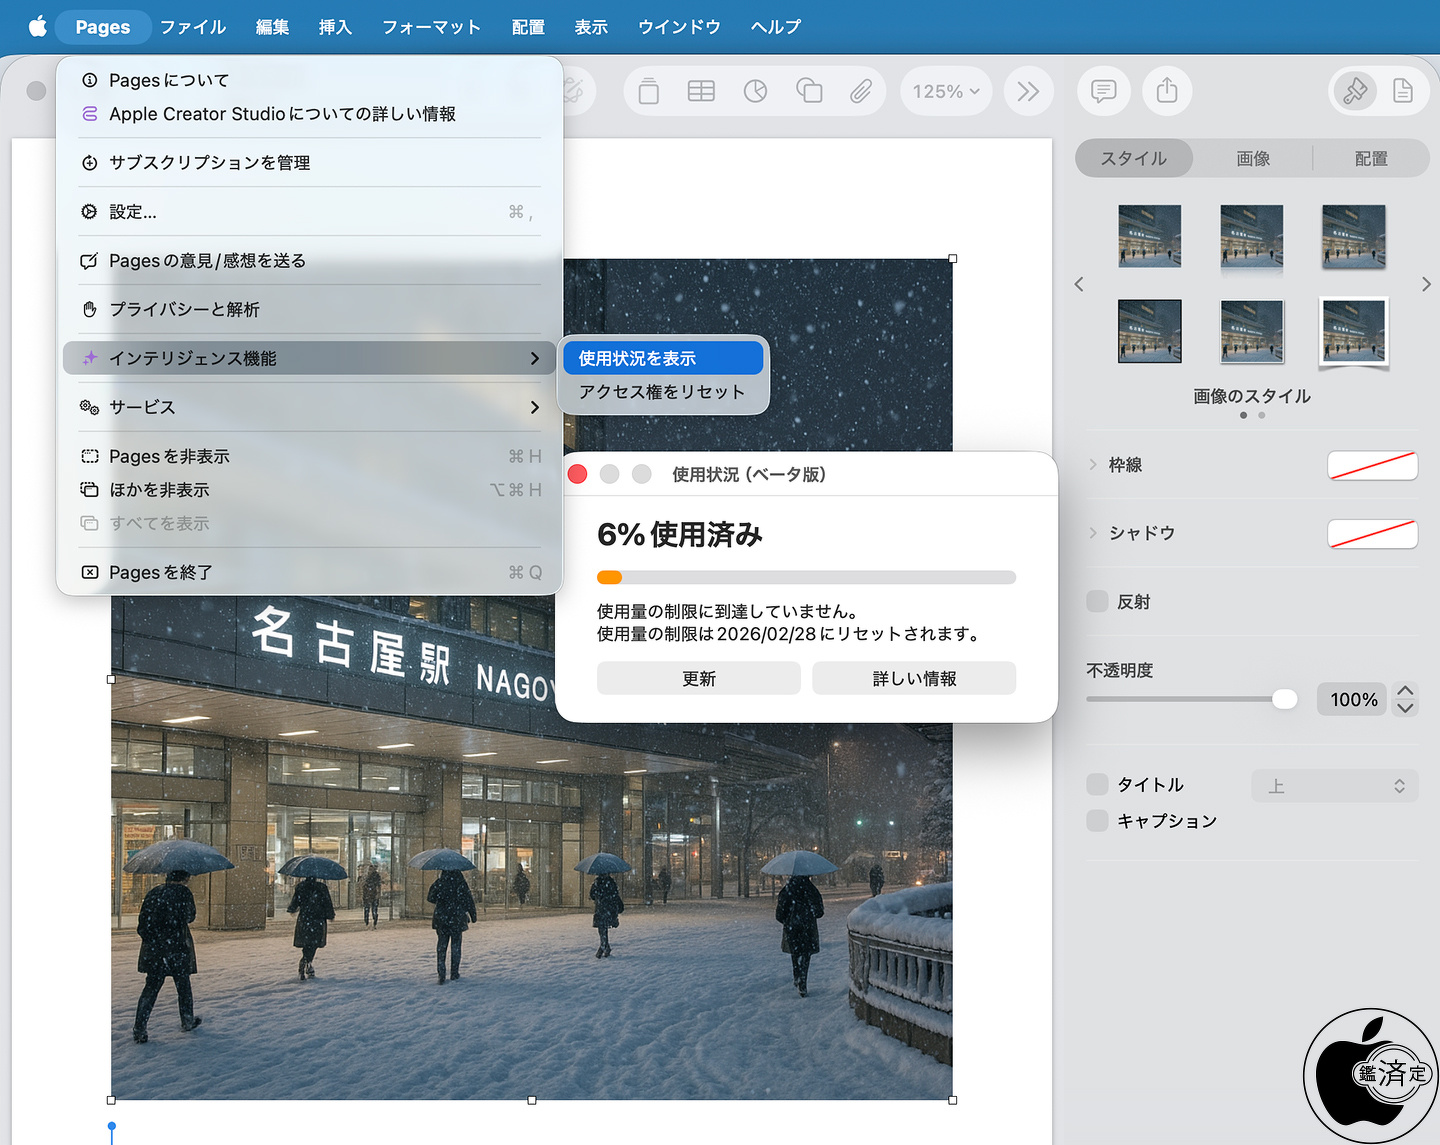1440x1145 pixels.
Task: Open the Document inspector icon
Action: [1403, 92]
